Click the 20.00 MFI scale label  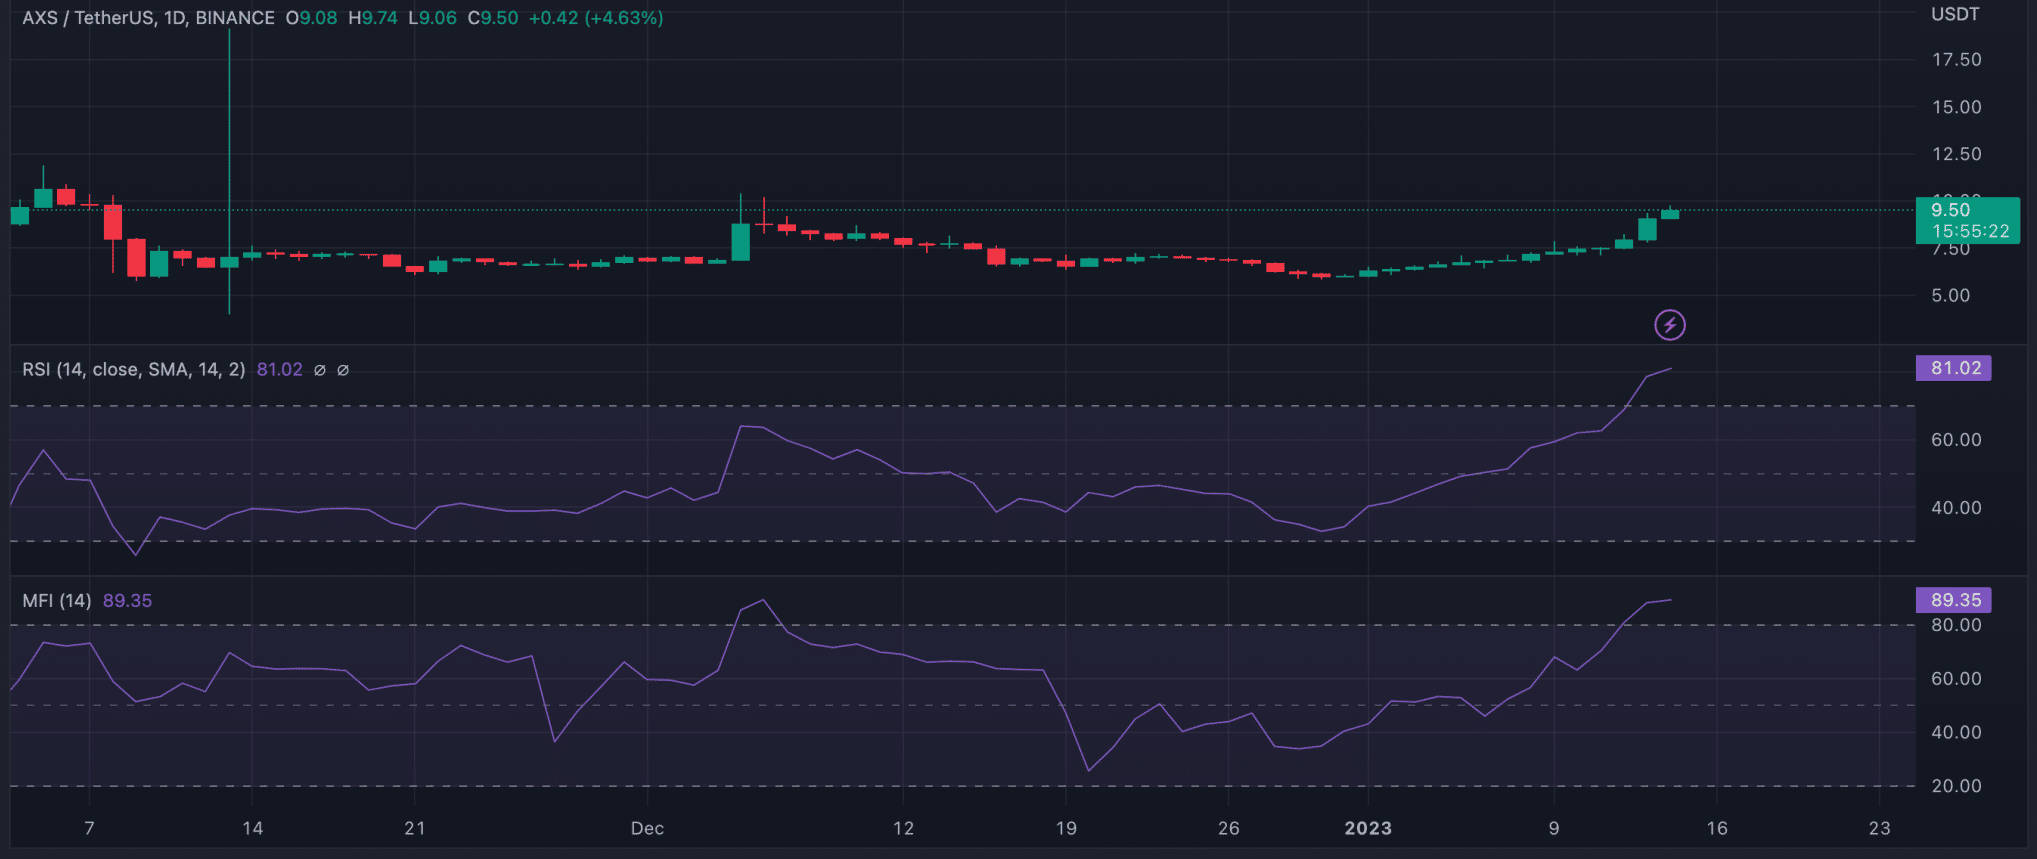click(1956, 786)
